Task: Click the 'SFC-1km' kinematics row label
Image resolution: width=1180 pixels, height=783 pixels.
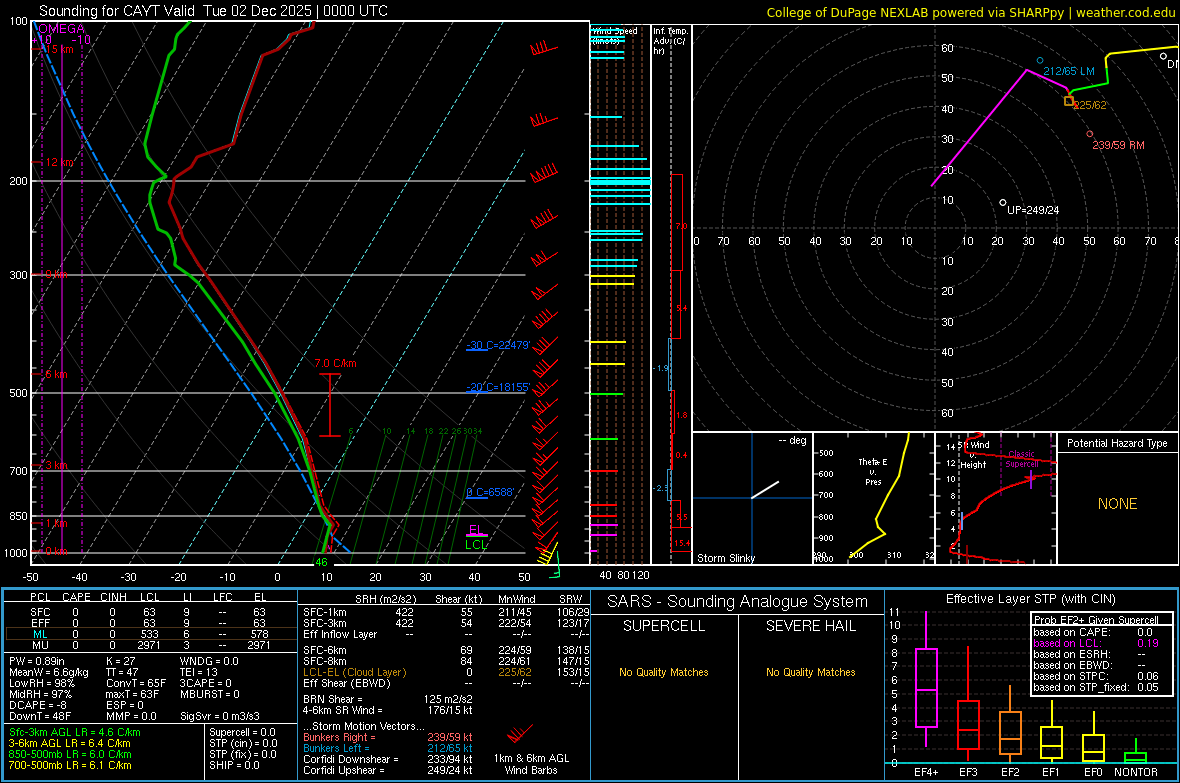Action: point(325,612)
